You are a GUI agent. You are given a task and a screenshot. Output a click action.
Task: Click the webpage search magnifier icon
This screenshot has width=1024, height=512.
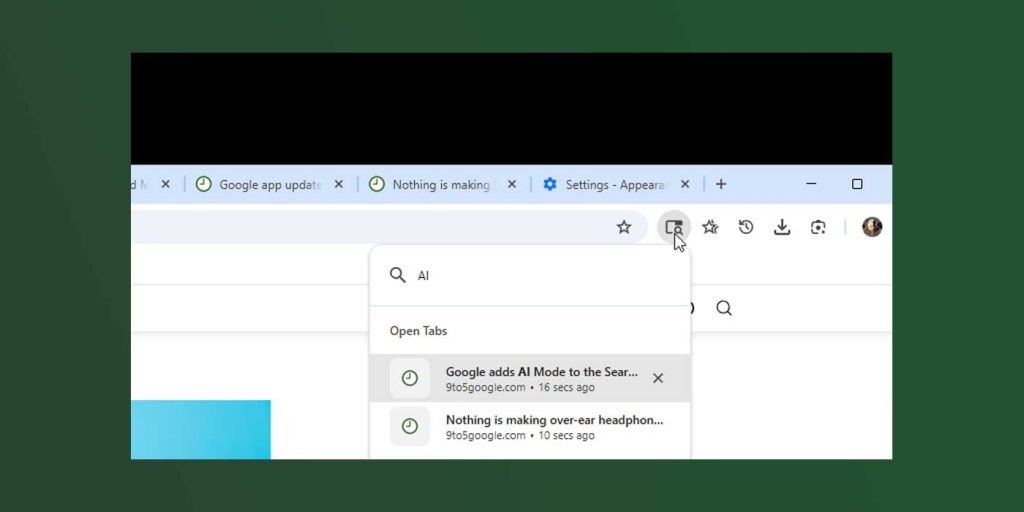coord(724,308)
